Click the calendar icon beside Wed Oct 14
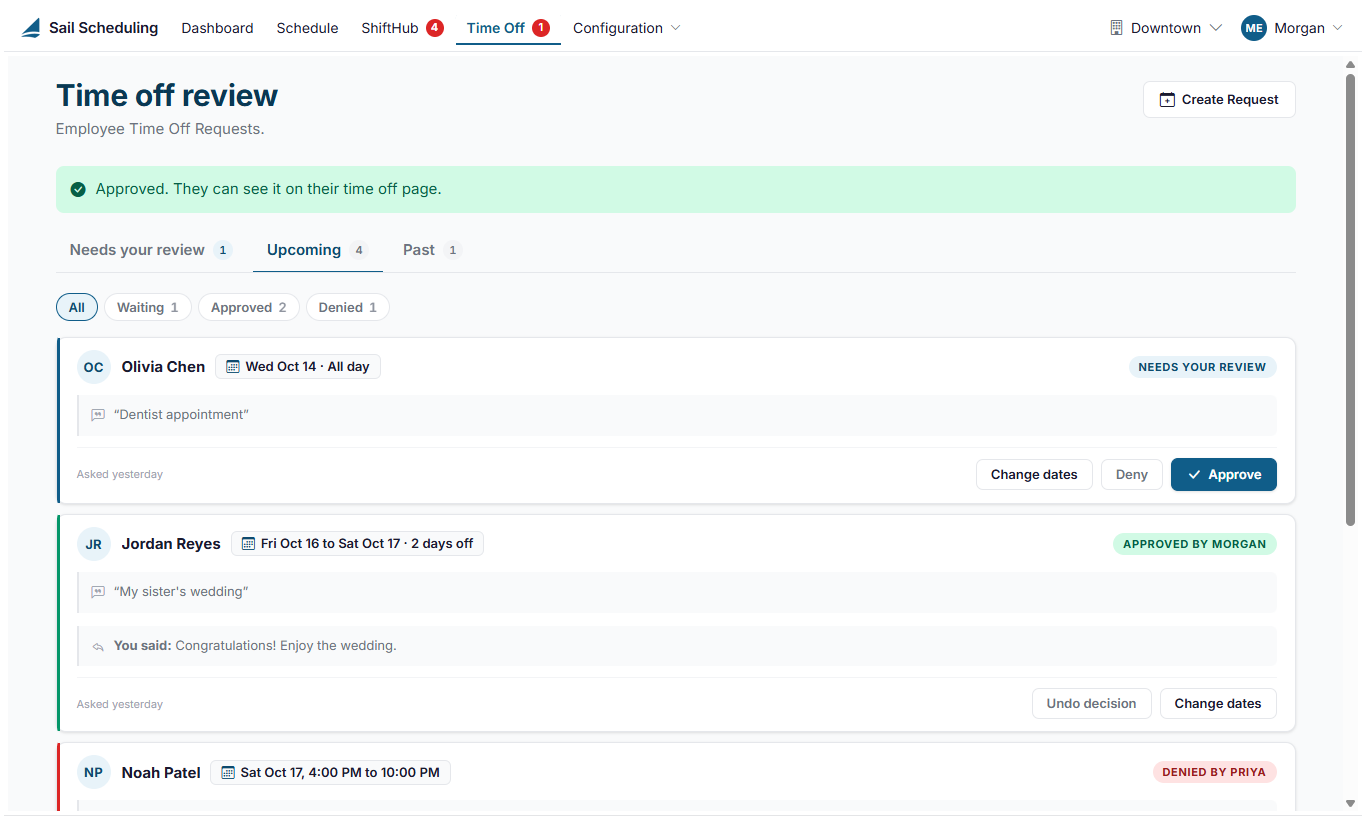Screen dimensions: 1366x820 (x=233, y=367)
